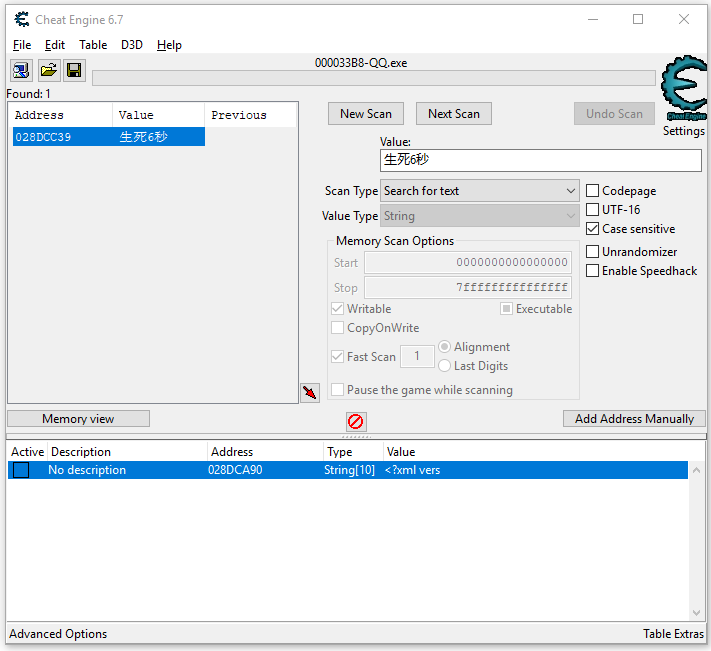Open Memory view

[x=78, y=418]
